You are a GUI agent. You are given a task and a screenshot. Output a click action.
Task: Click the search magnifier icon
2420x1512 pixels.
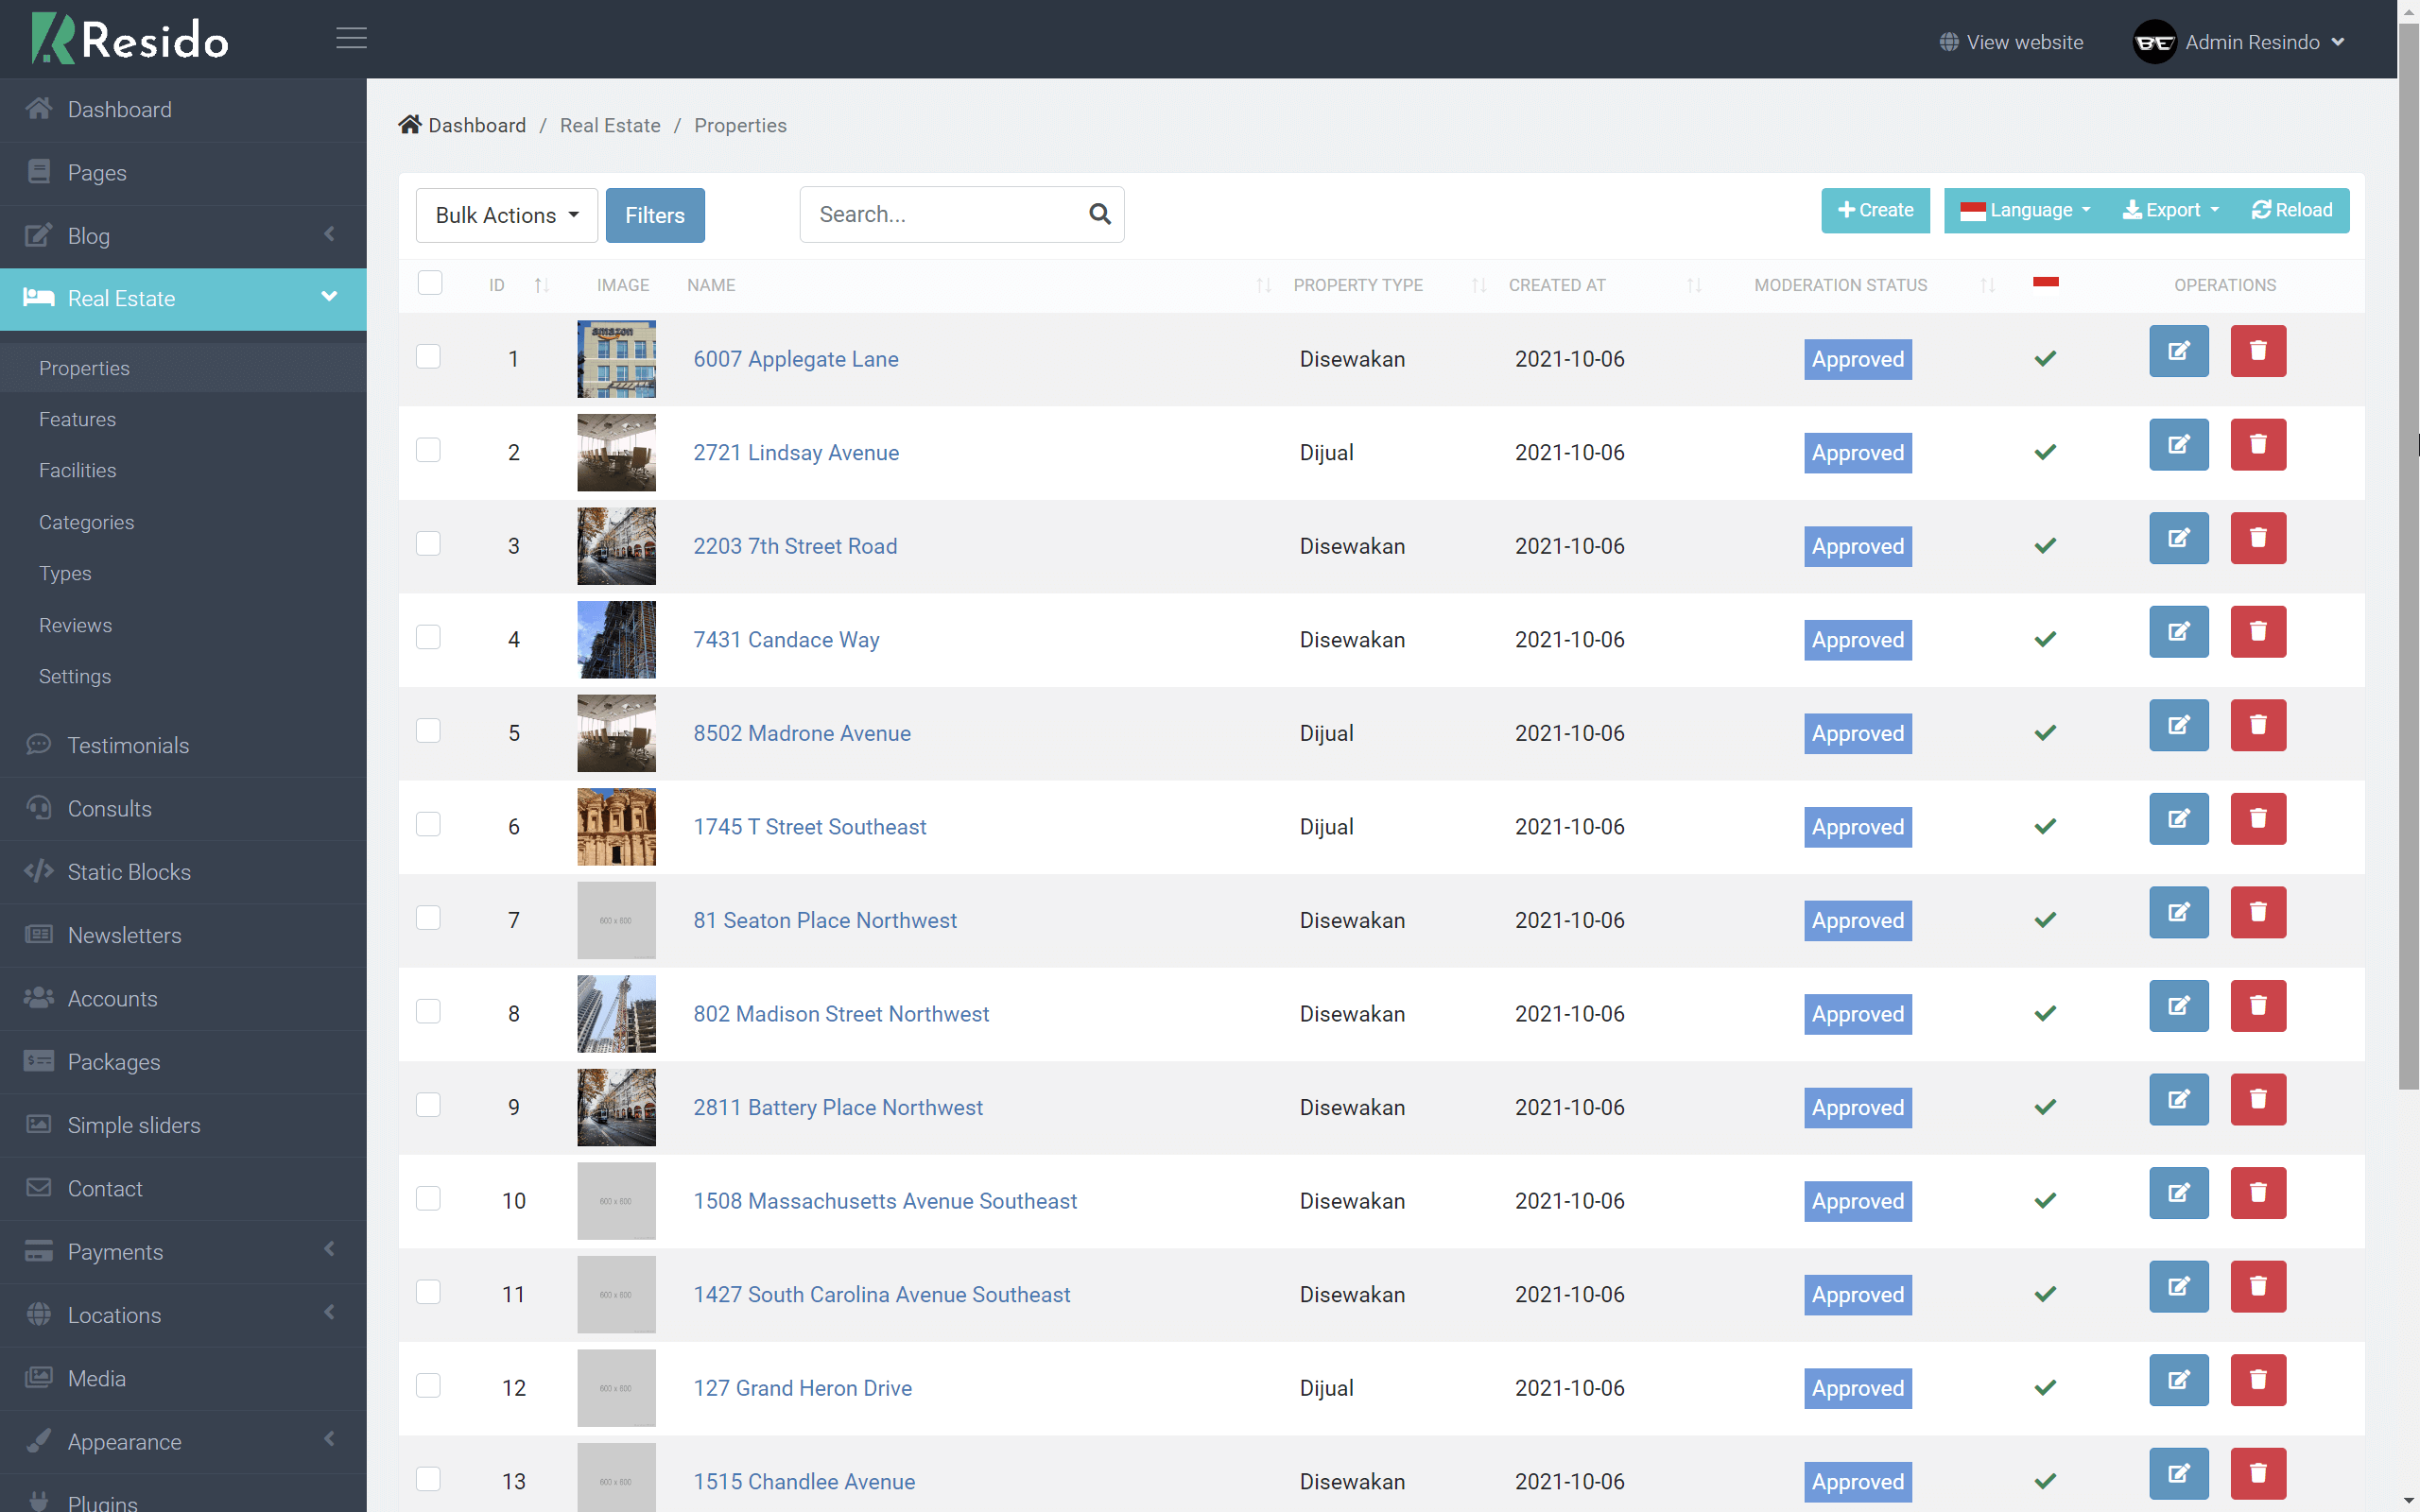pos(1099,214)
